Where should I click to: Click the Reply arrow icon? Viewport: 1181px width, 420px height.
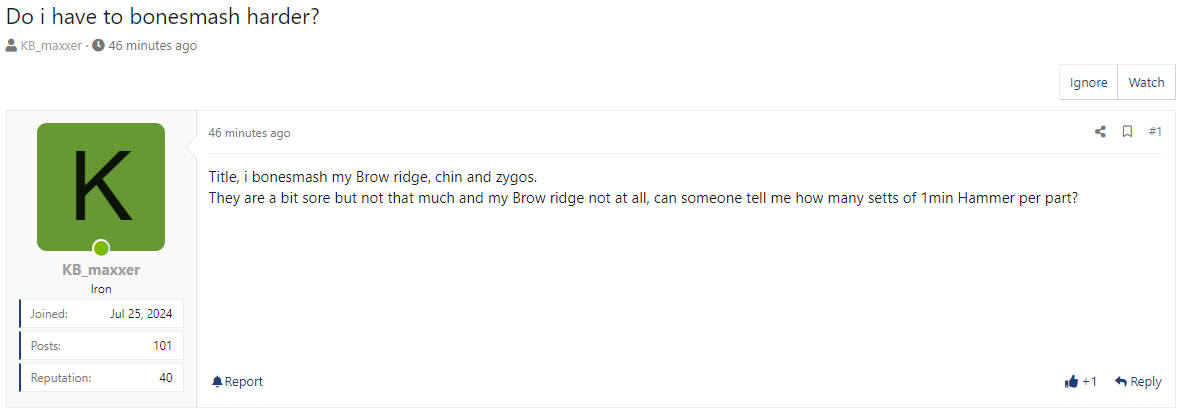[1121, 381]
